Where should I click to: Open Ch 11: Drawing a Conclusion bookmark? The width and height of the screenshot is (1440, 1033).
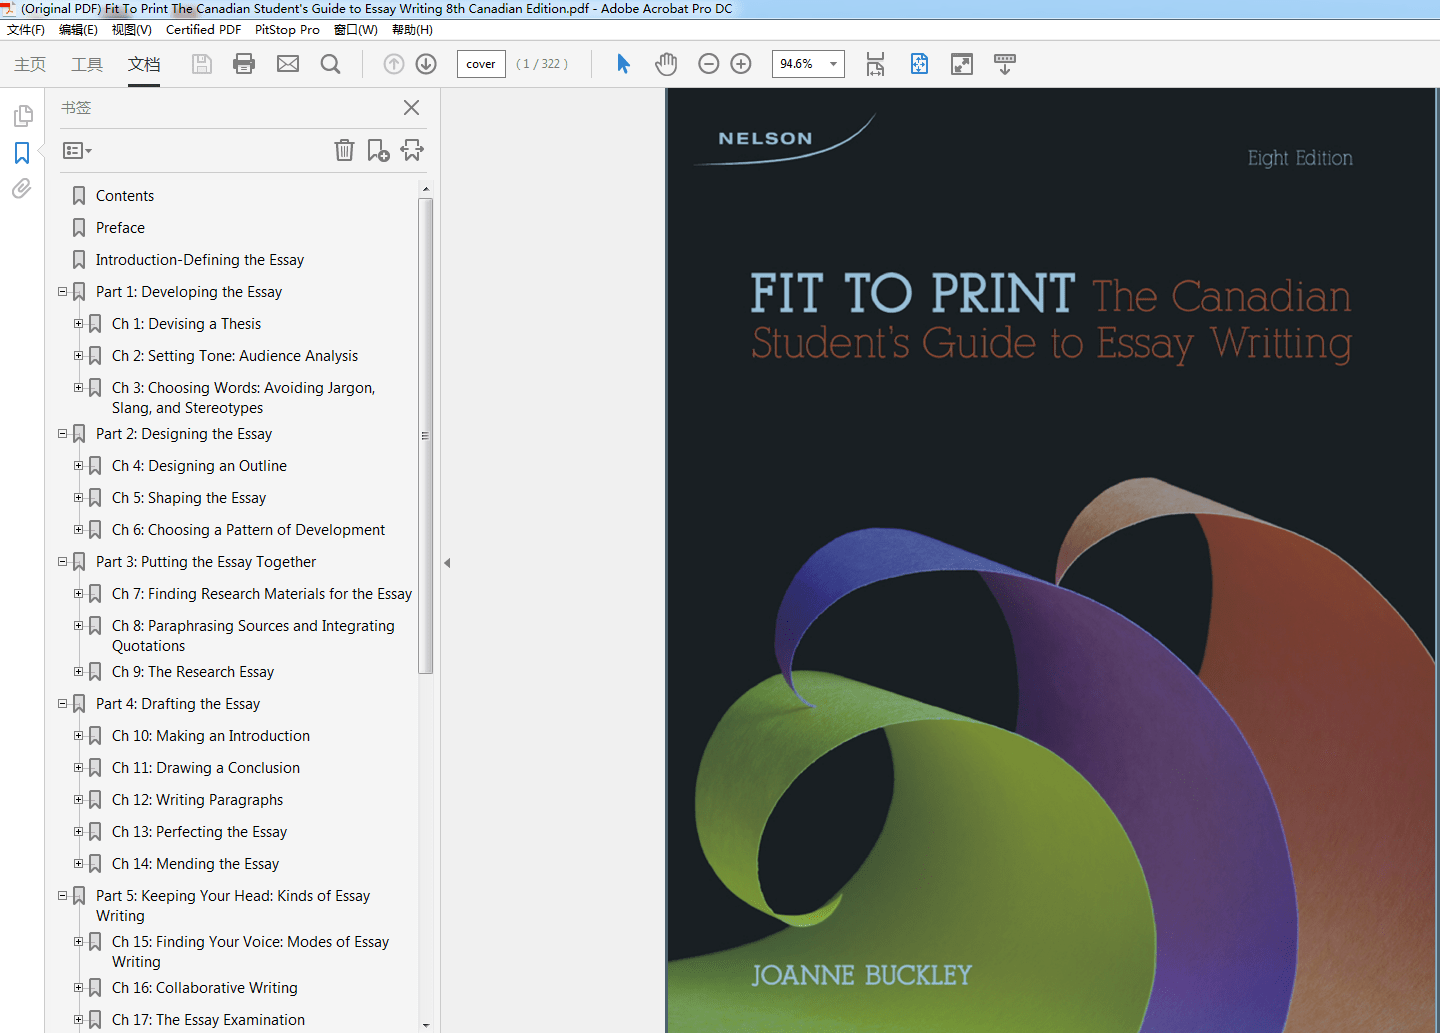pos(206,768)
